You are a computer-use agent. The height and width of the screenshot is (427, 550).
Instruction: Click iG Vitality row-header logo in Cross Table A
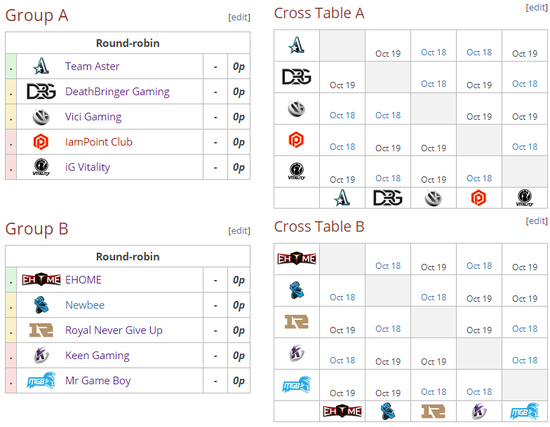coord(296,171)
